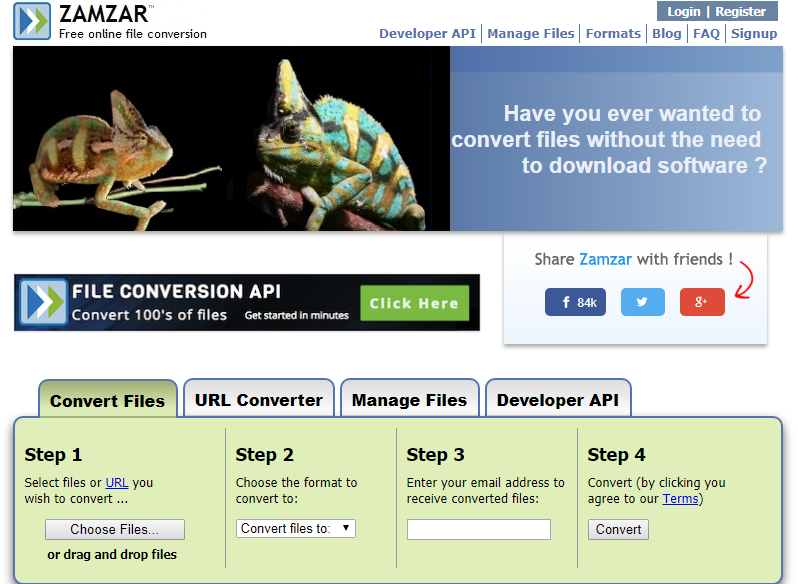
Task: Click 'Convert 100's of files' banner text
Action: [x=149, y=315]
